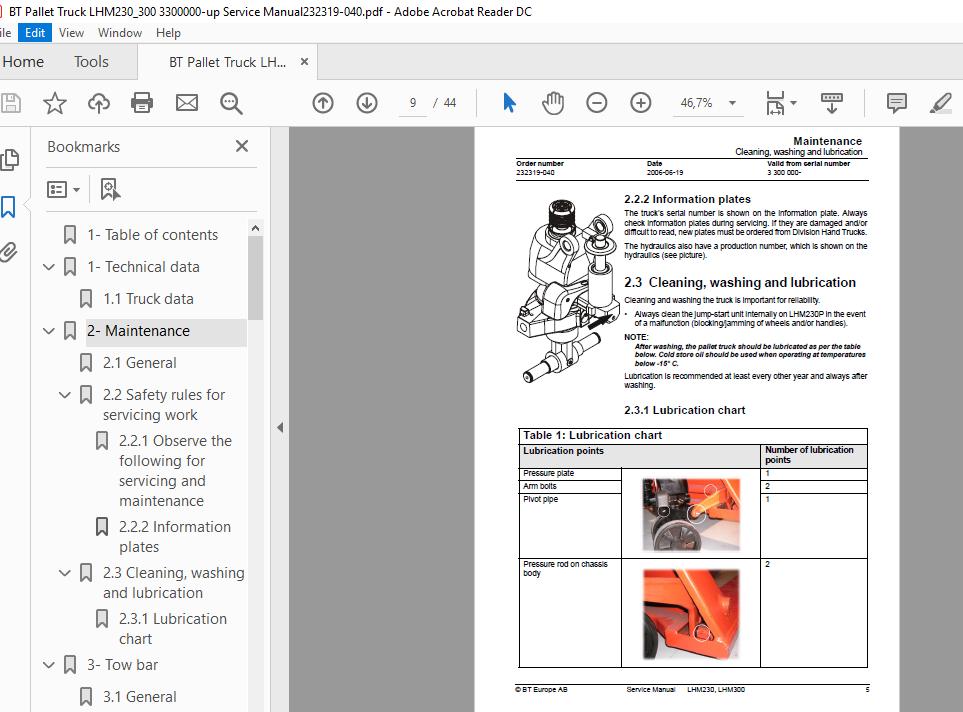Image resolution: width=963 pixels, height=712 pixels.
Task: Jump to 1.1 Truck data bookmark
Action: coord(148,299)
